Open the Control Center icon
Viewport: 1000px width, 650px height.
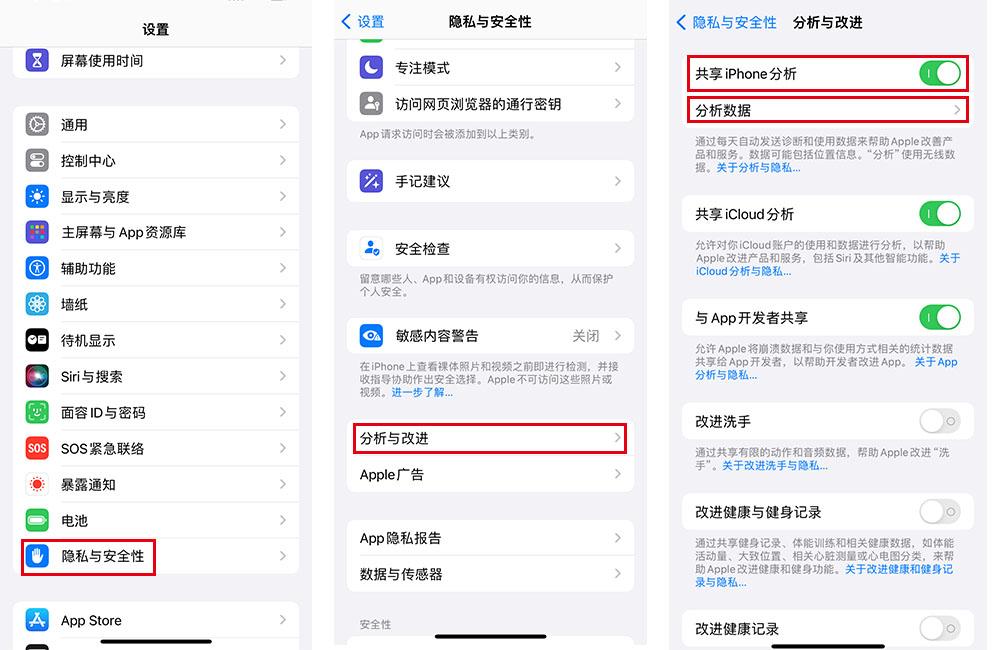[37, 161]
